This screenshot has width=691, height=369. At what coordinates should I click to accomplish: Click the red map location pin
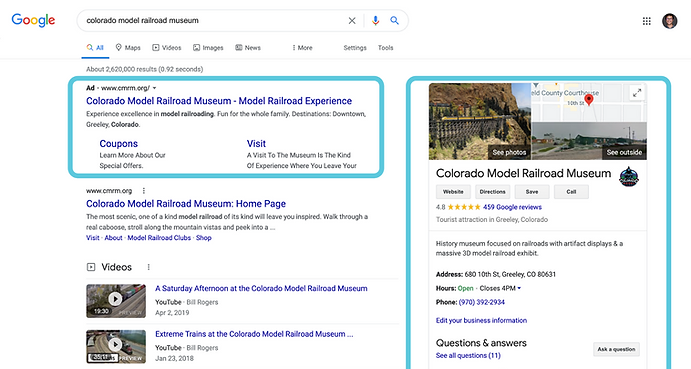click(x=589, y=100)
